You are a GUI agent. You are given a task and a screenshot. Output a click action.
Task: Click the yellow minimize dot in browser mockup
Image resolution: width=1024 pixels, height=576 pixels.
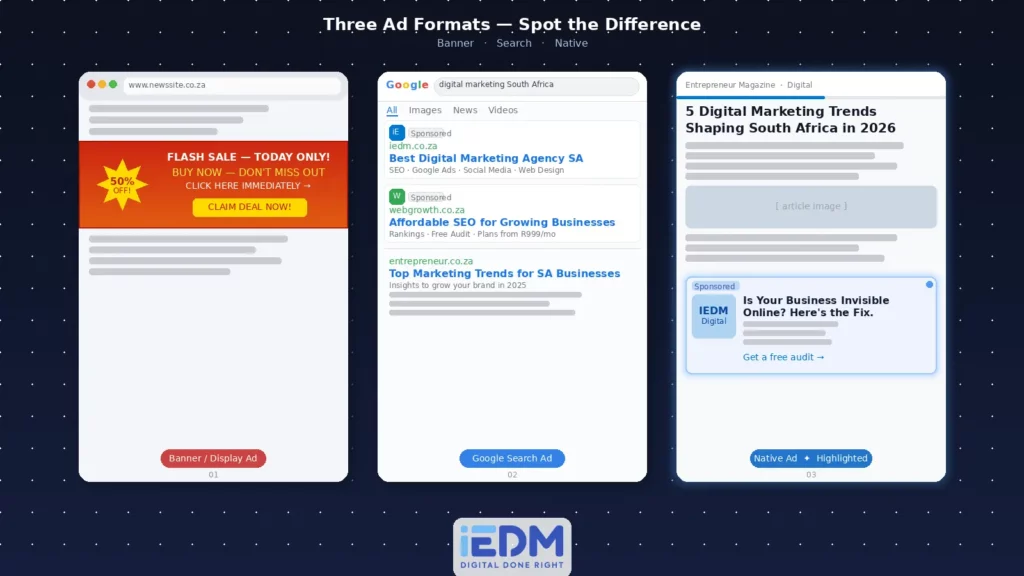102,84
